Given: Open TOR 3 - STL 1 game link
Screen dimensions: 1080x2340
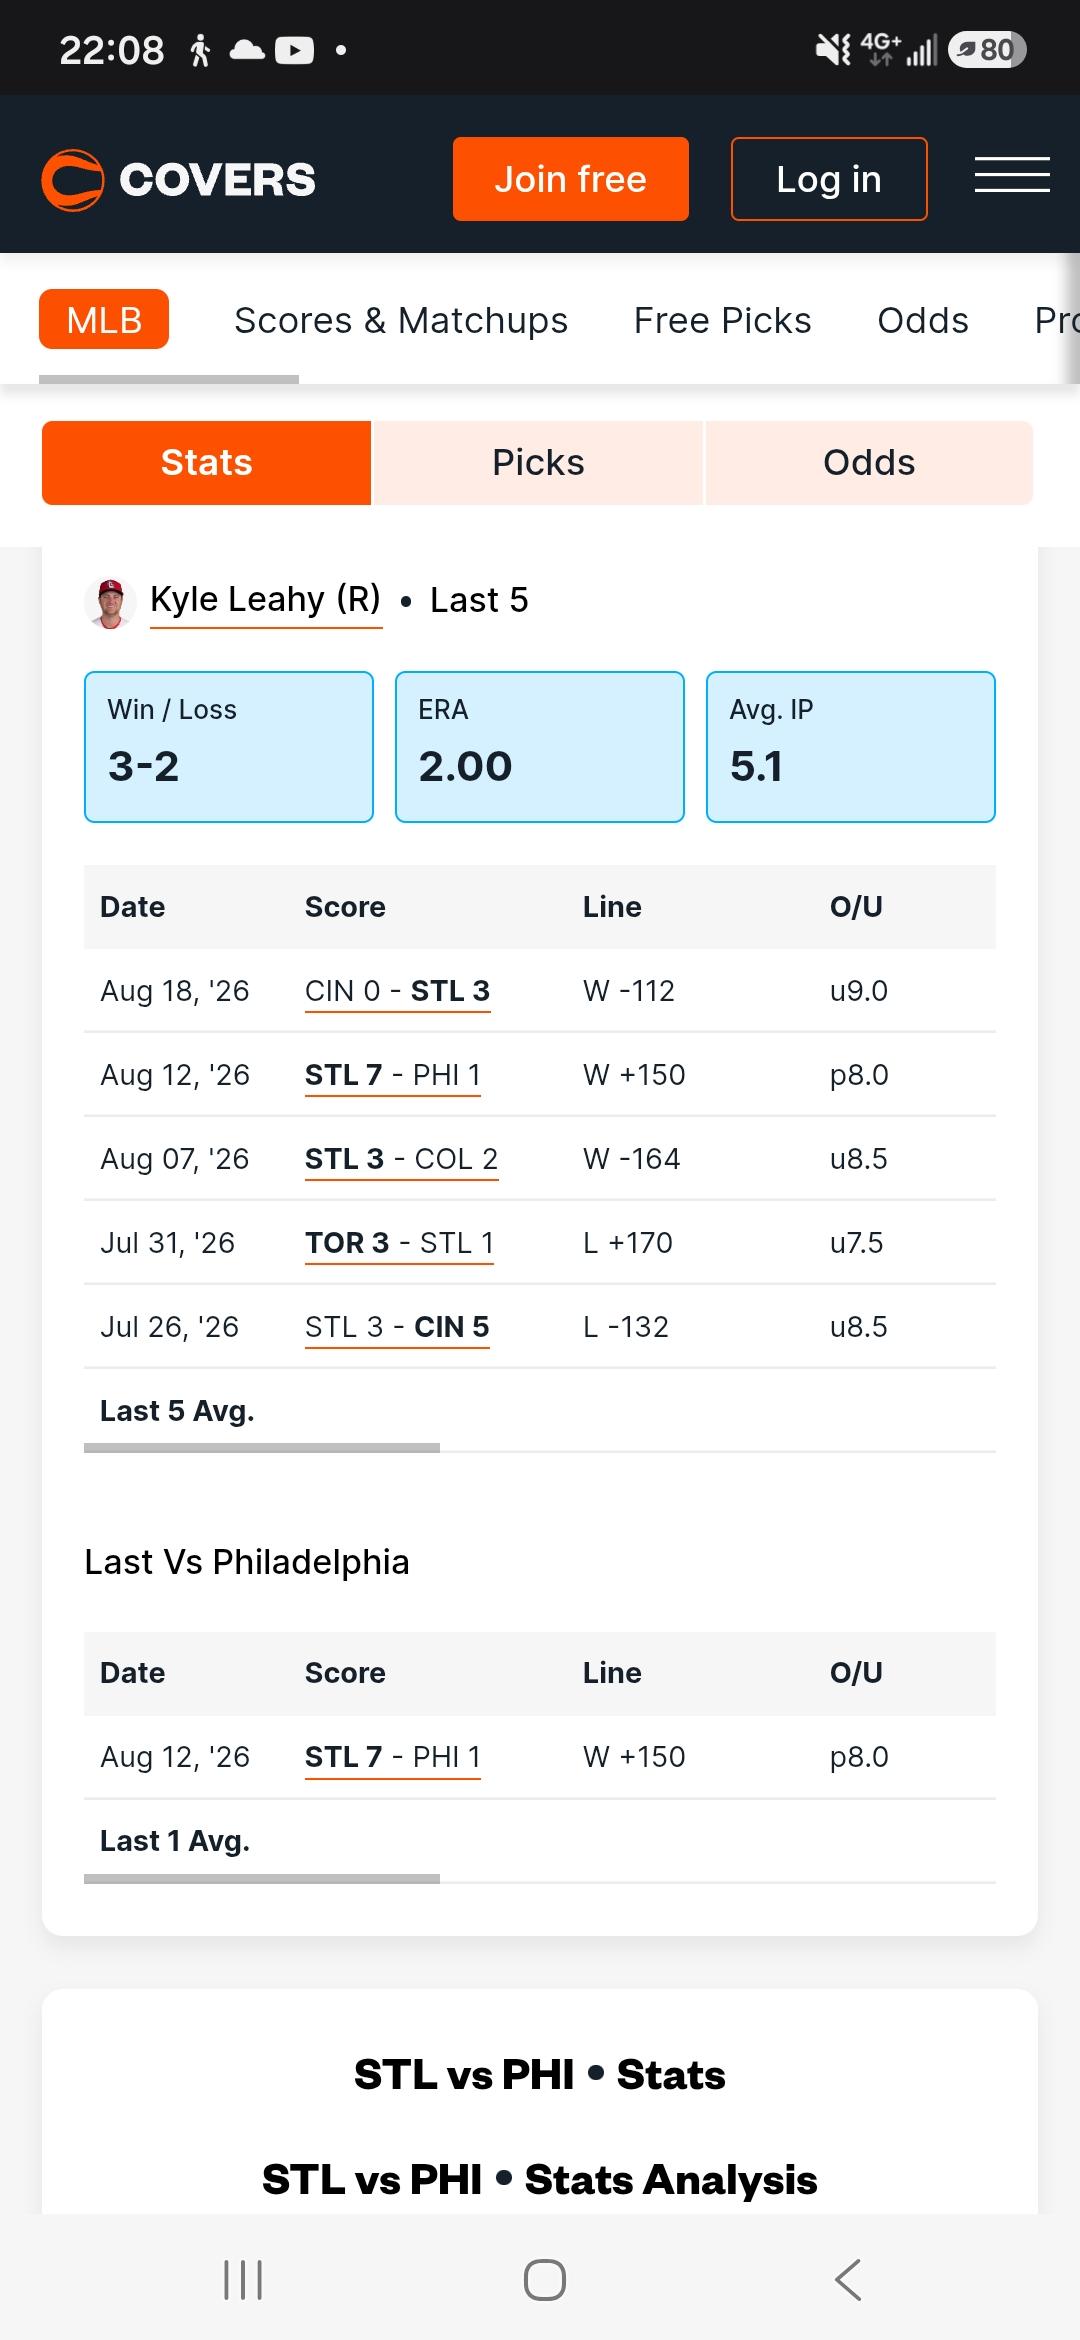Looking at the screenshot, I should pyautogui.click(x=399, y=1243).
